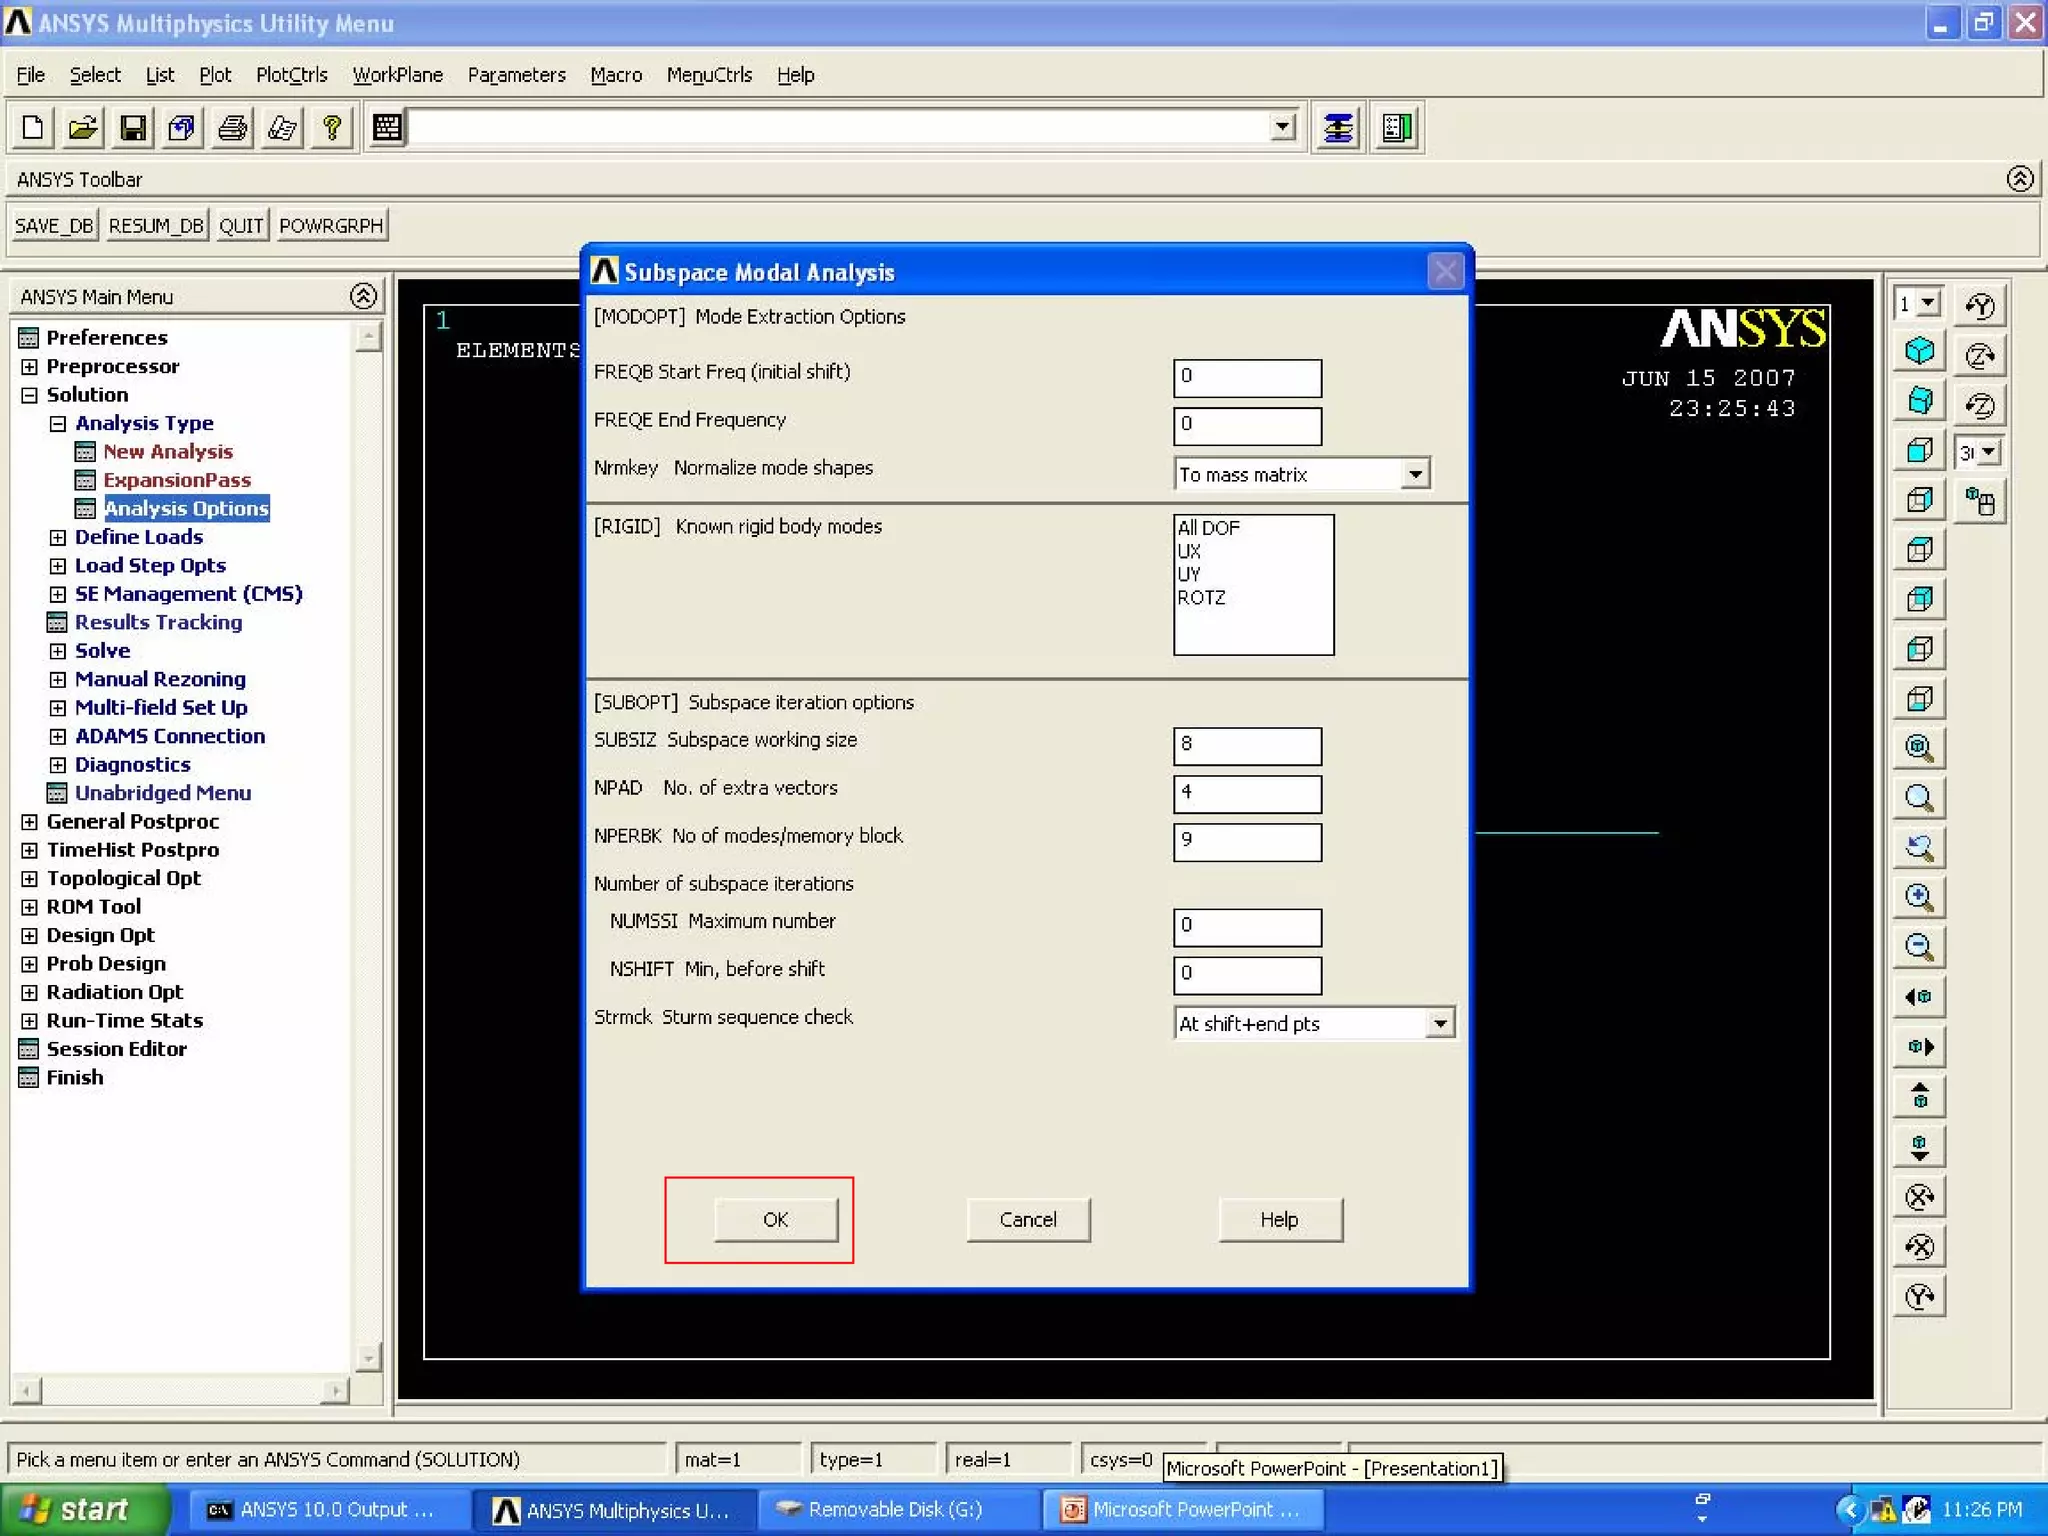This screenshot has height=1536, width=2048.
Task: Pan the model down with arrow icon
Action: pos(1919,1147)
